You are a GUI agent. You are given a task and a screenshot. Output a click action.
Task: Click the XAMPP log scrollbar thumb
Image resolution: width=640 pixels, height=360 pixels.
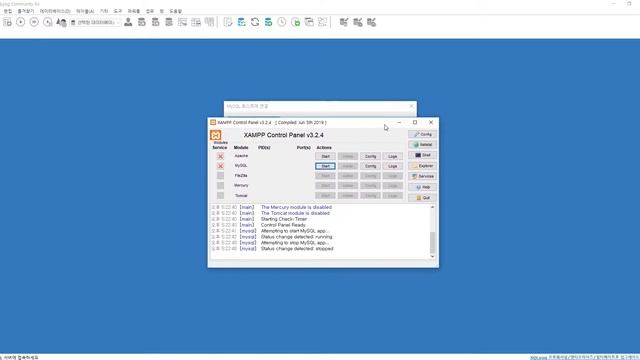pos(433,242)
